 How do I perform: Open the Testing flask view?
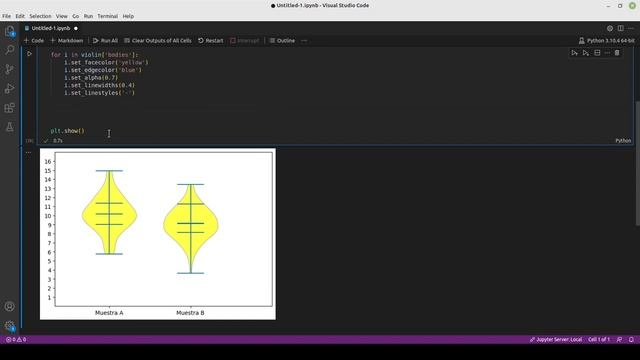pyautogui.click(x=9, y=127)
